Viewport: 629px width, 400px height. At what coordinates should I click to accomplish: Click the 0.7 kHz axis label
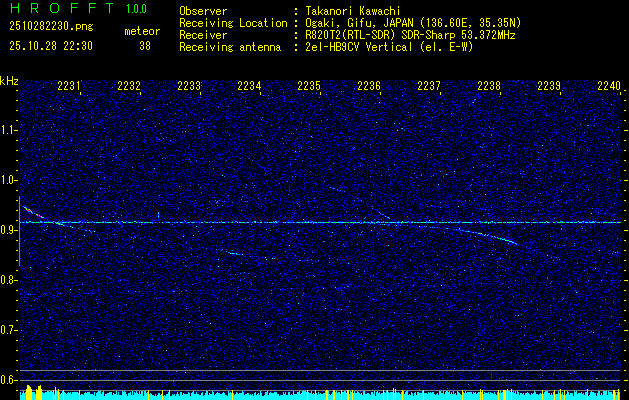coord(8,330)
